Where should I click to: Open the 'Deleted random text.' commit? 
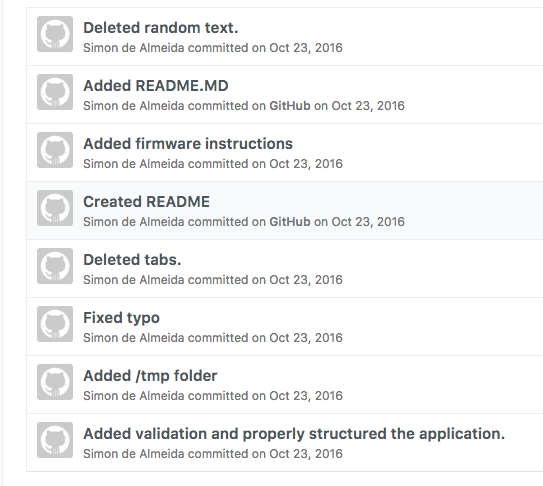[x=161, y=28]
